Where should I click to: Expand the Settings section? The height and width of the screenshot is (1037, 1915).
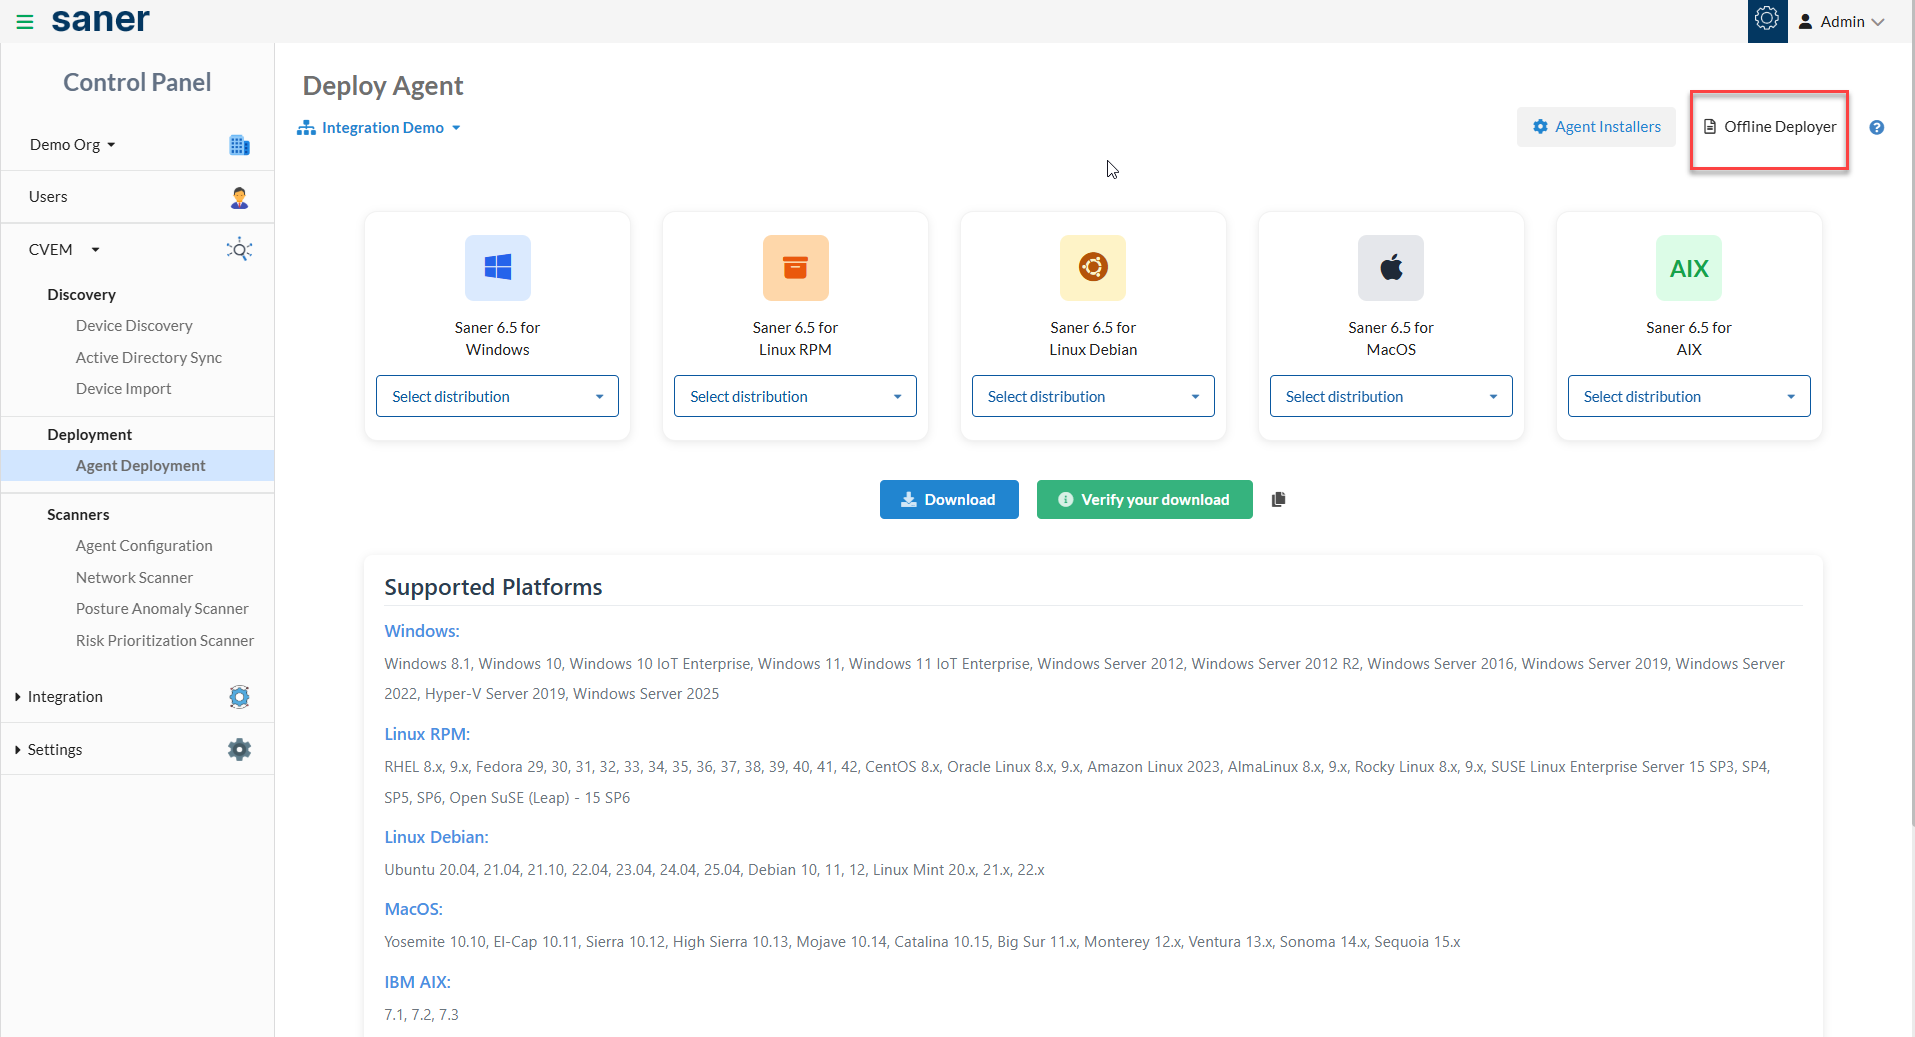point(49,750)
